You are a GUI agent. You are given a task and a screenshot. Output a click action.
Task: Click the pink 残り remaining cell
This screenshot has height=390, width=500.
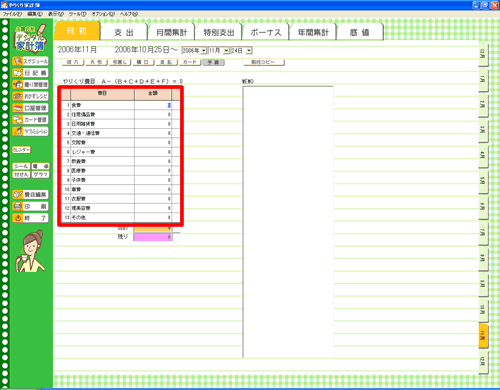(x=153, y=237)
